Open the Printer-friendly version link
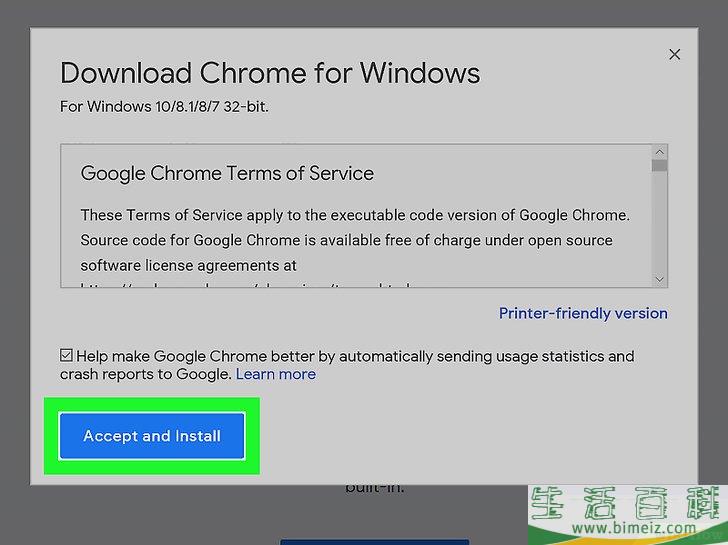 583,313
